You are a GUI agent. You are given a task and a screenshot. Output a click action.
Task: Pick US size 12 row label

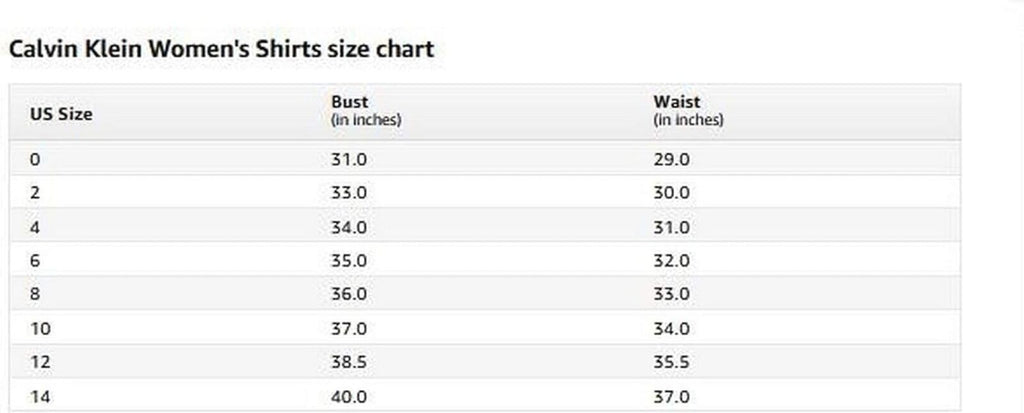39,363
